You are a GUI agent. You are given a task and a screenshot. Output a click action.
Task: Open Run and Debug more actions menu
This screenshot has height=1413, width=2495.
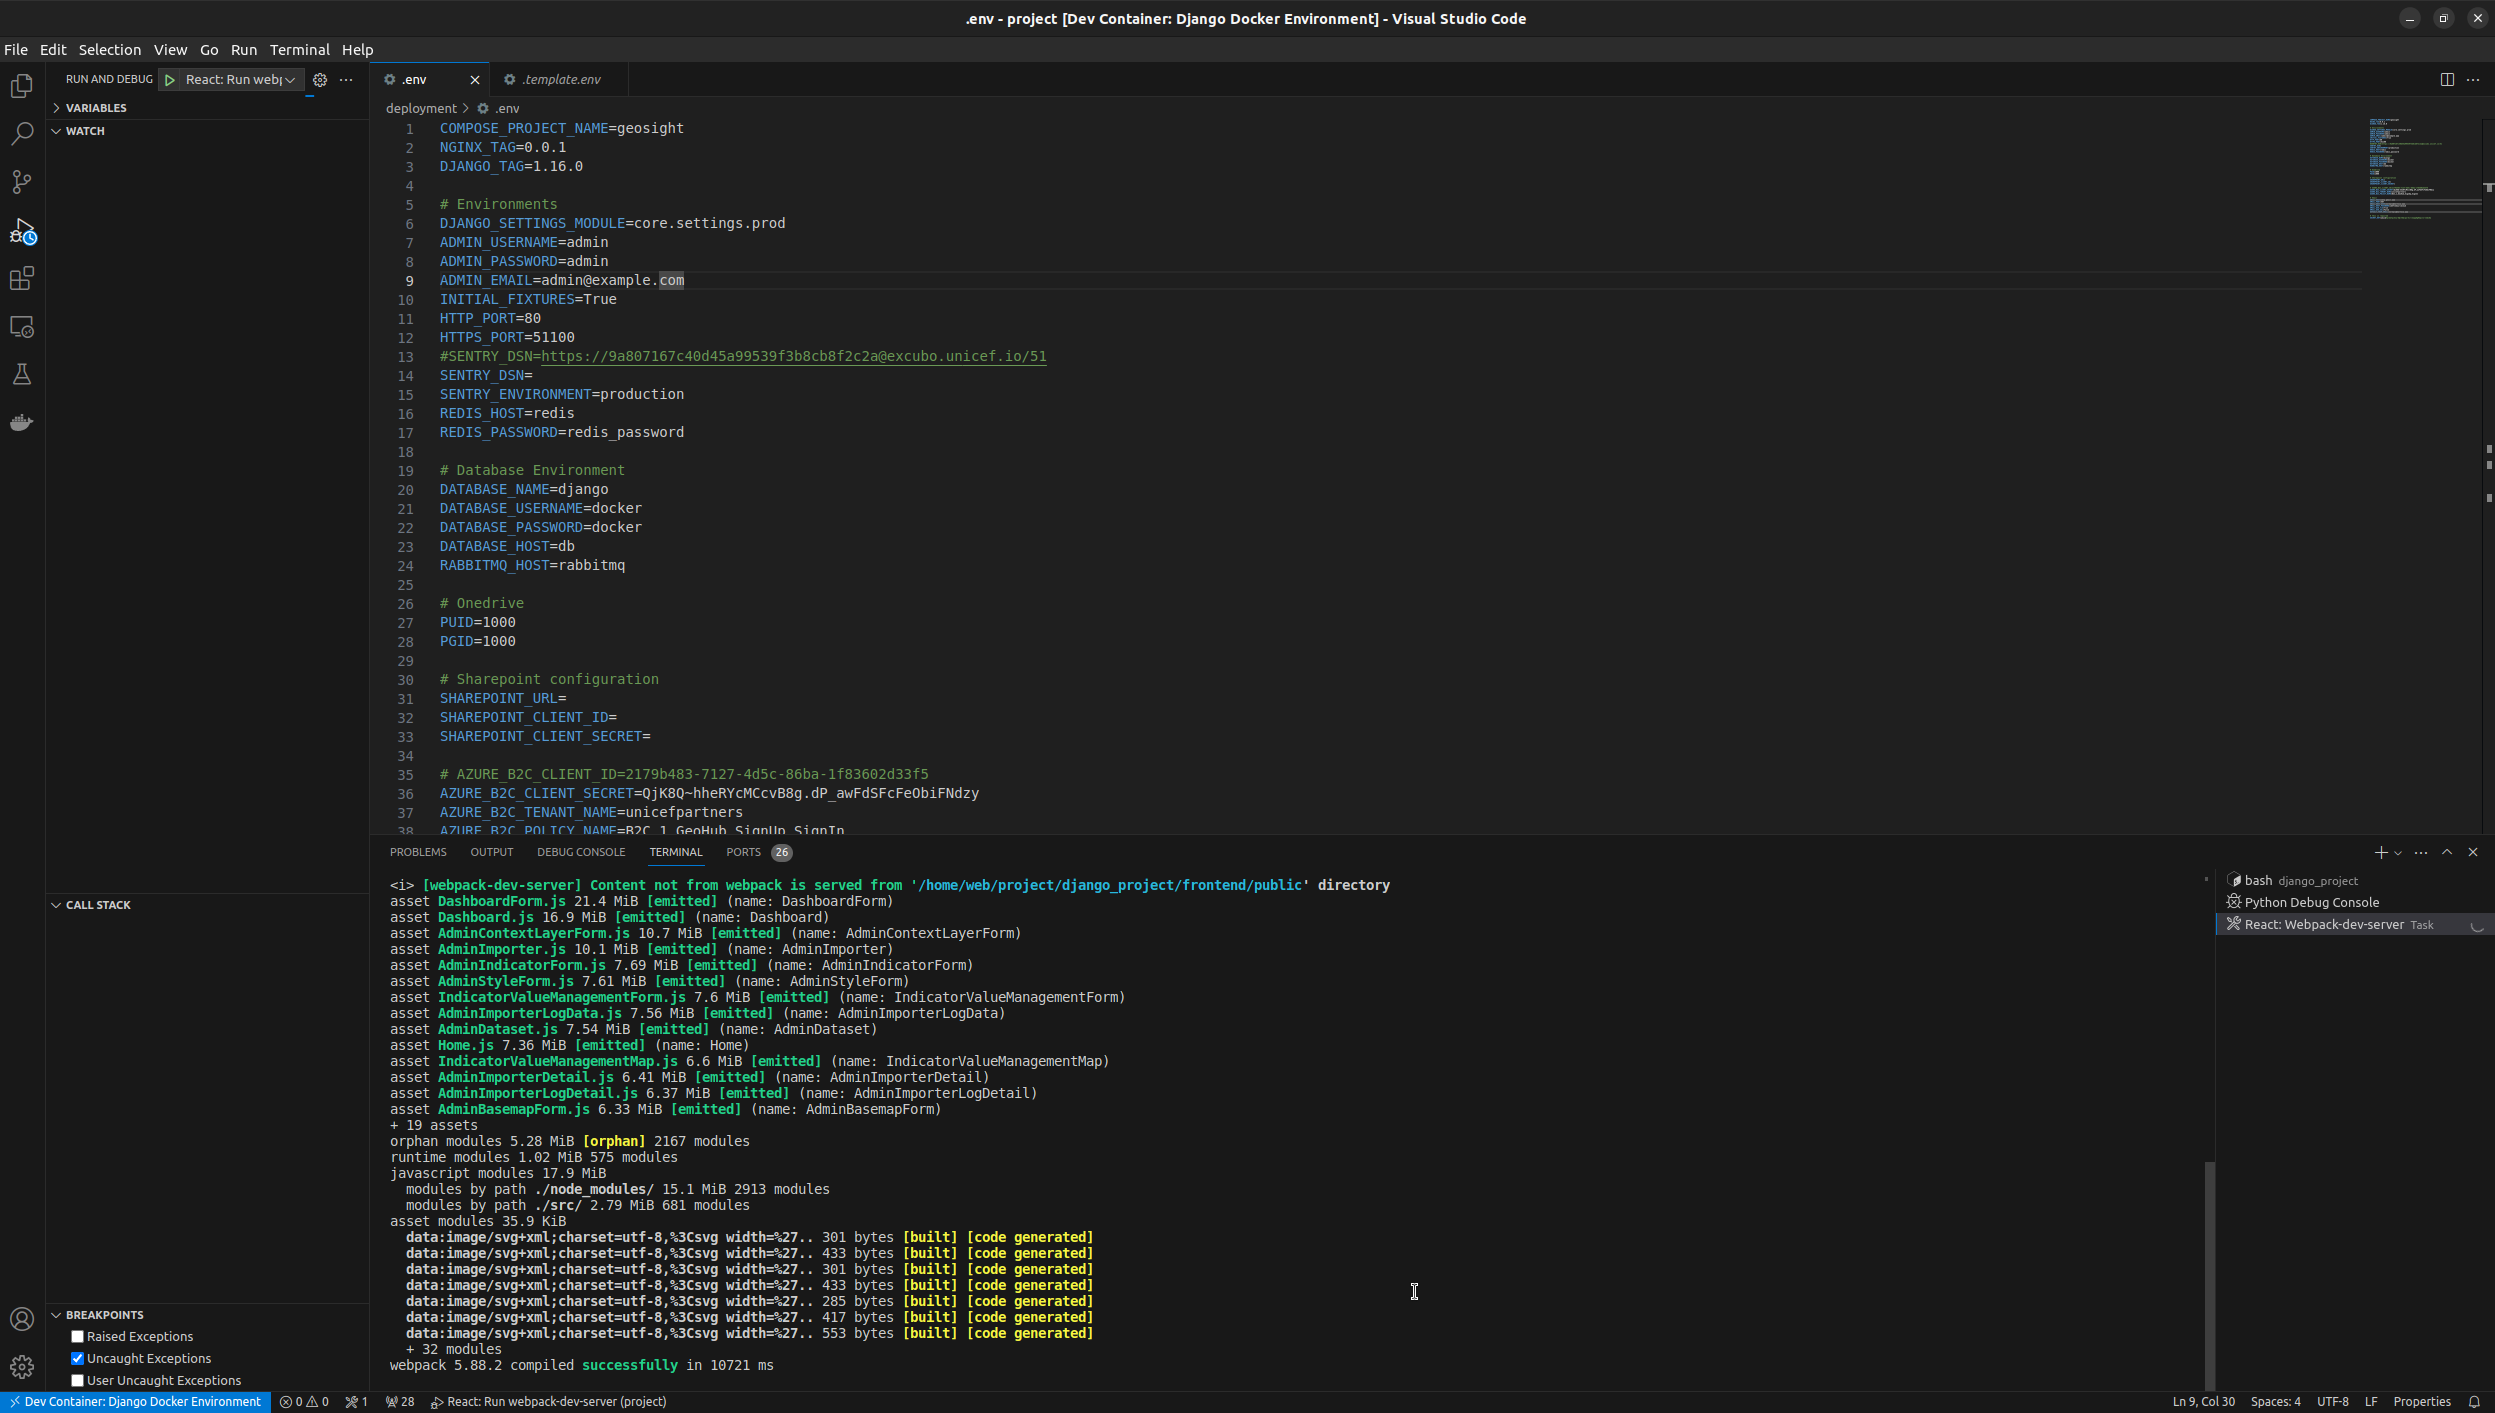pyautogui.click(x=346, y=80)
